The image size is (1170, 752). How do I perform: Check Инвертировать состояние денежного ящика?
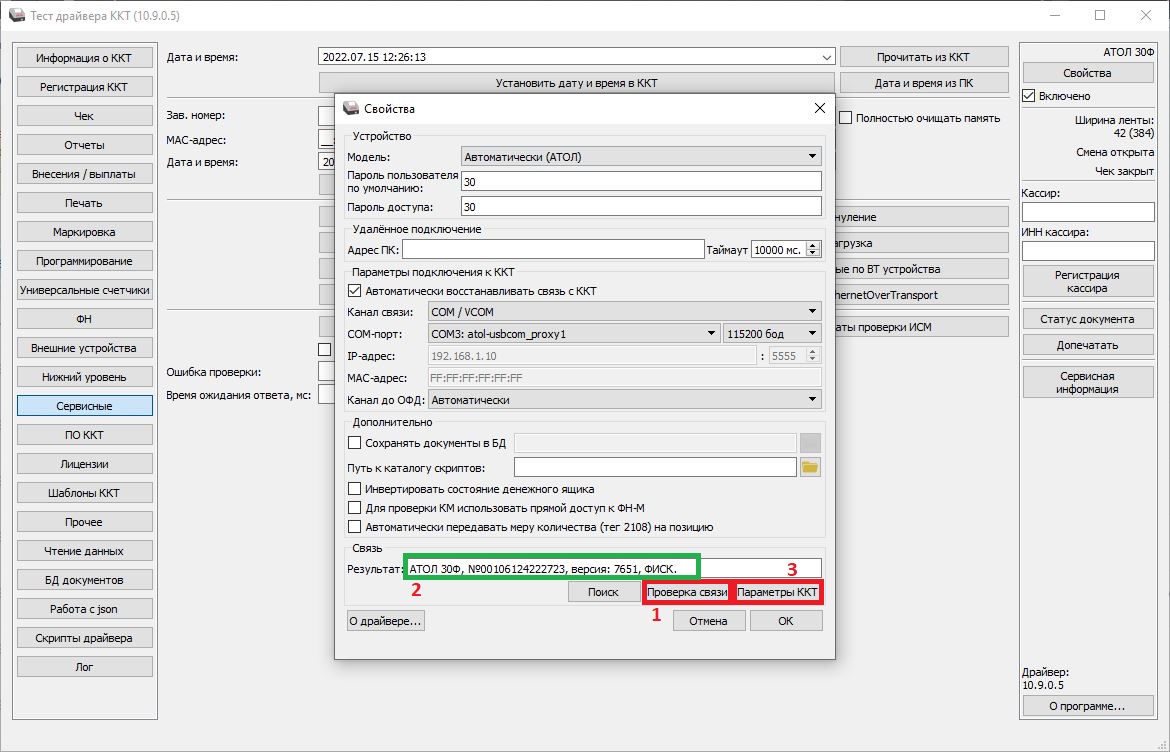click(354, 489)
